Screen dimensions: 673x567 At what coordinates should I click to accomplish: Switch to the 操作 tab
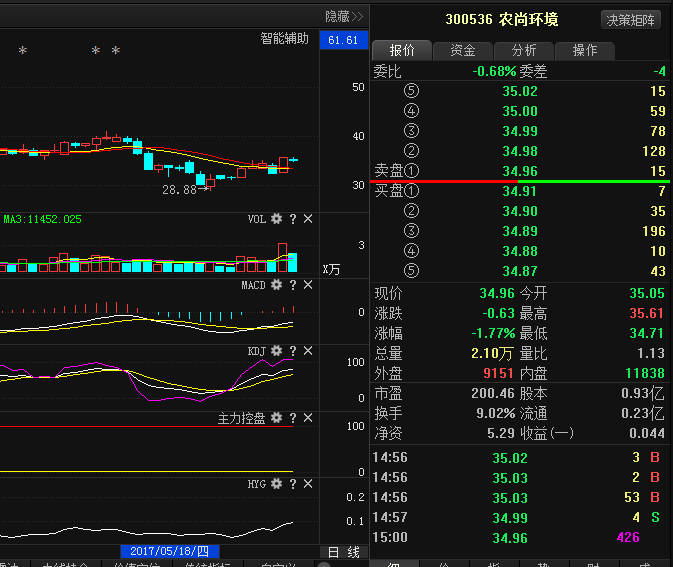coord(585,51)
